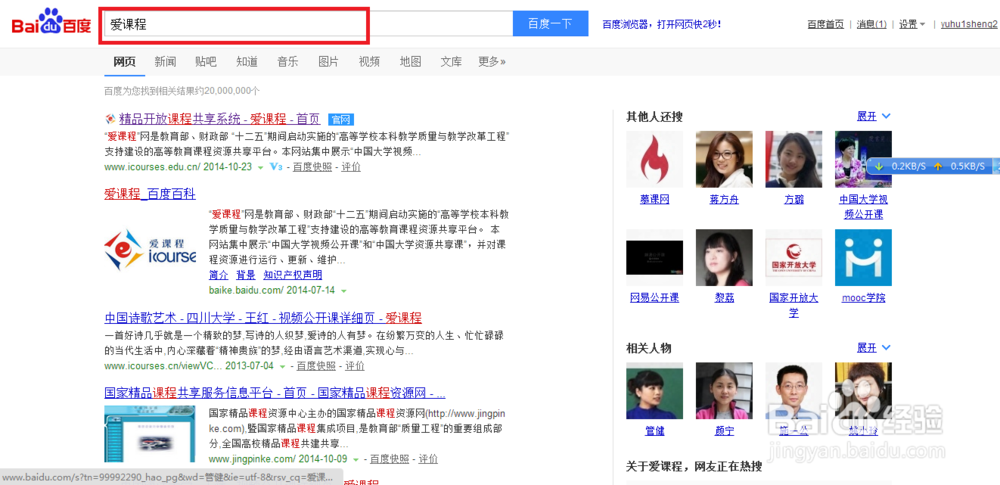Screen dimensions: 1000x485
Task: Click the 方舒 photo thumbnail
Action: pos(793,159)
